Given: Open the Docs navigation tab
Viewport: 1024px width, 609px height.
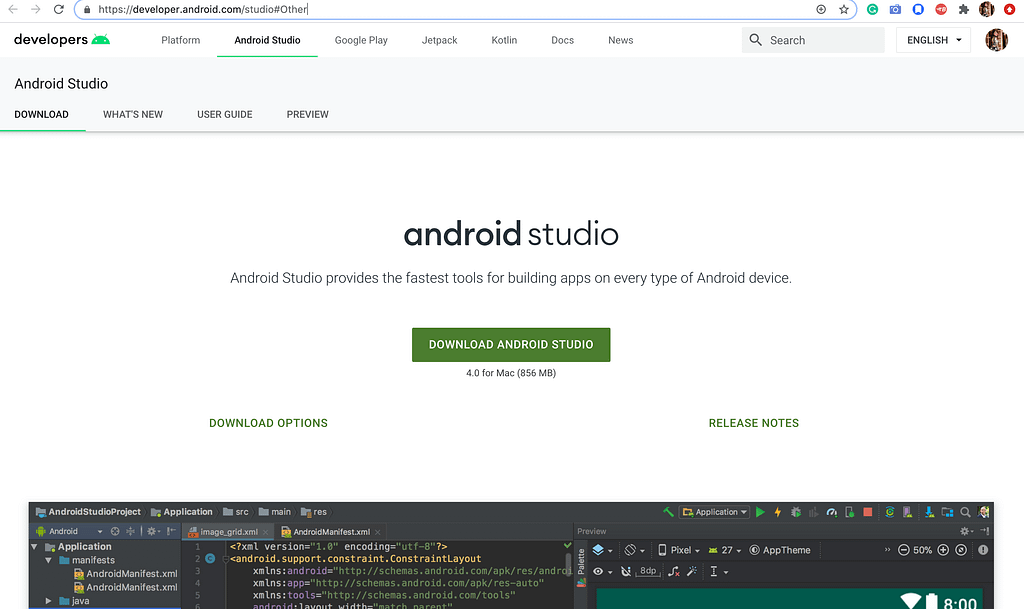Looking at the screenshot, I should click(562, 40).
